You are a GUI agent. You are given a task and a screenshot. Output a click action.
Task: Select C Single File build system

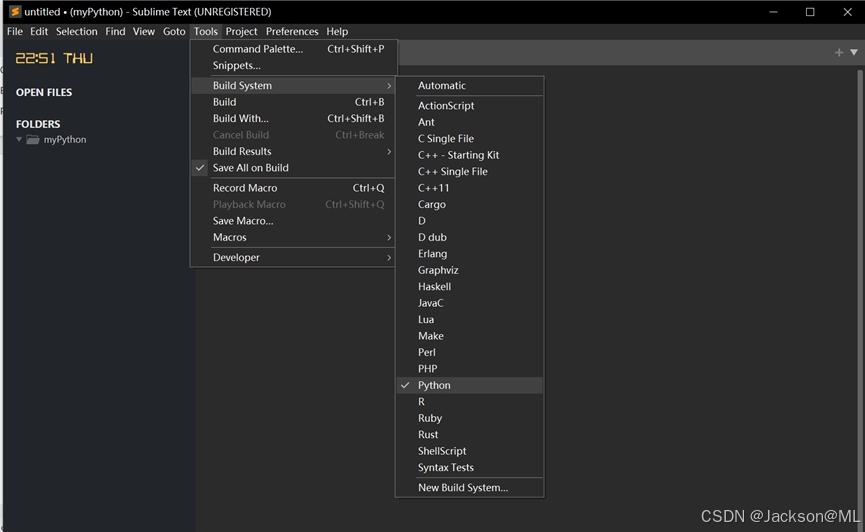(x=469, y=139)
